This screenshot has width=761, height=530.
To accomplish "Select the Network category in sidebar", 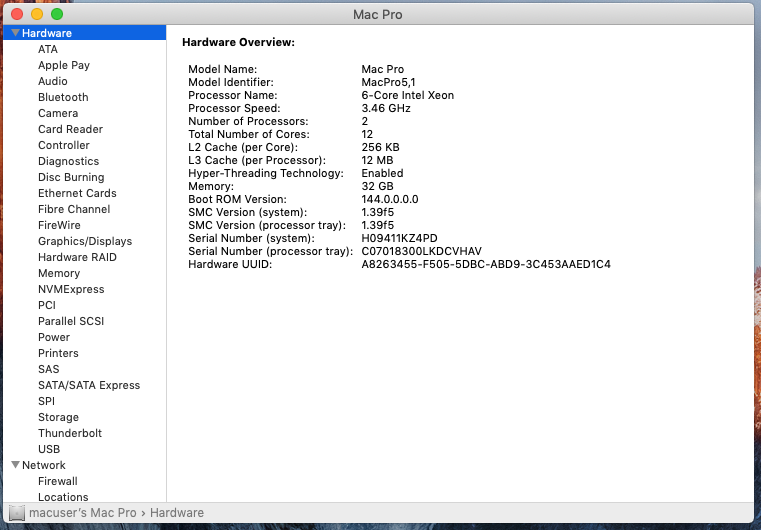I will click(44, 465).
